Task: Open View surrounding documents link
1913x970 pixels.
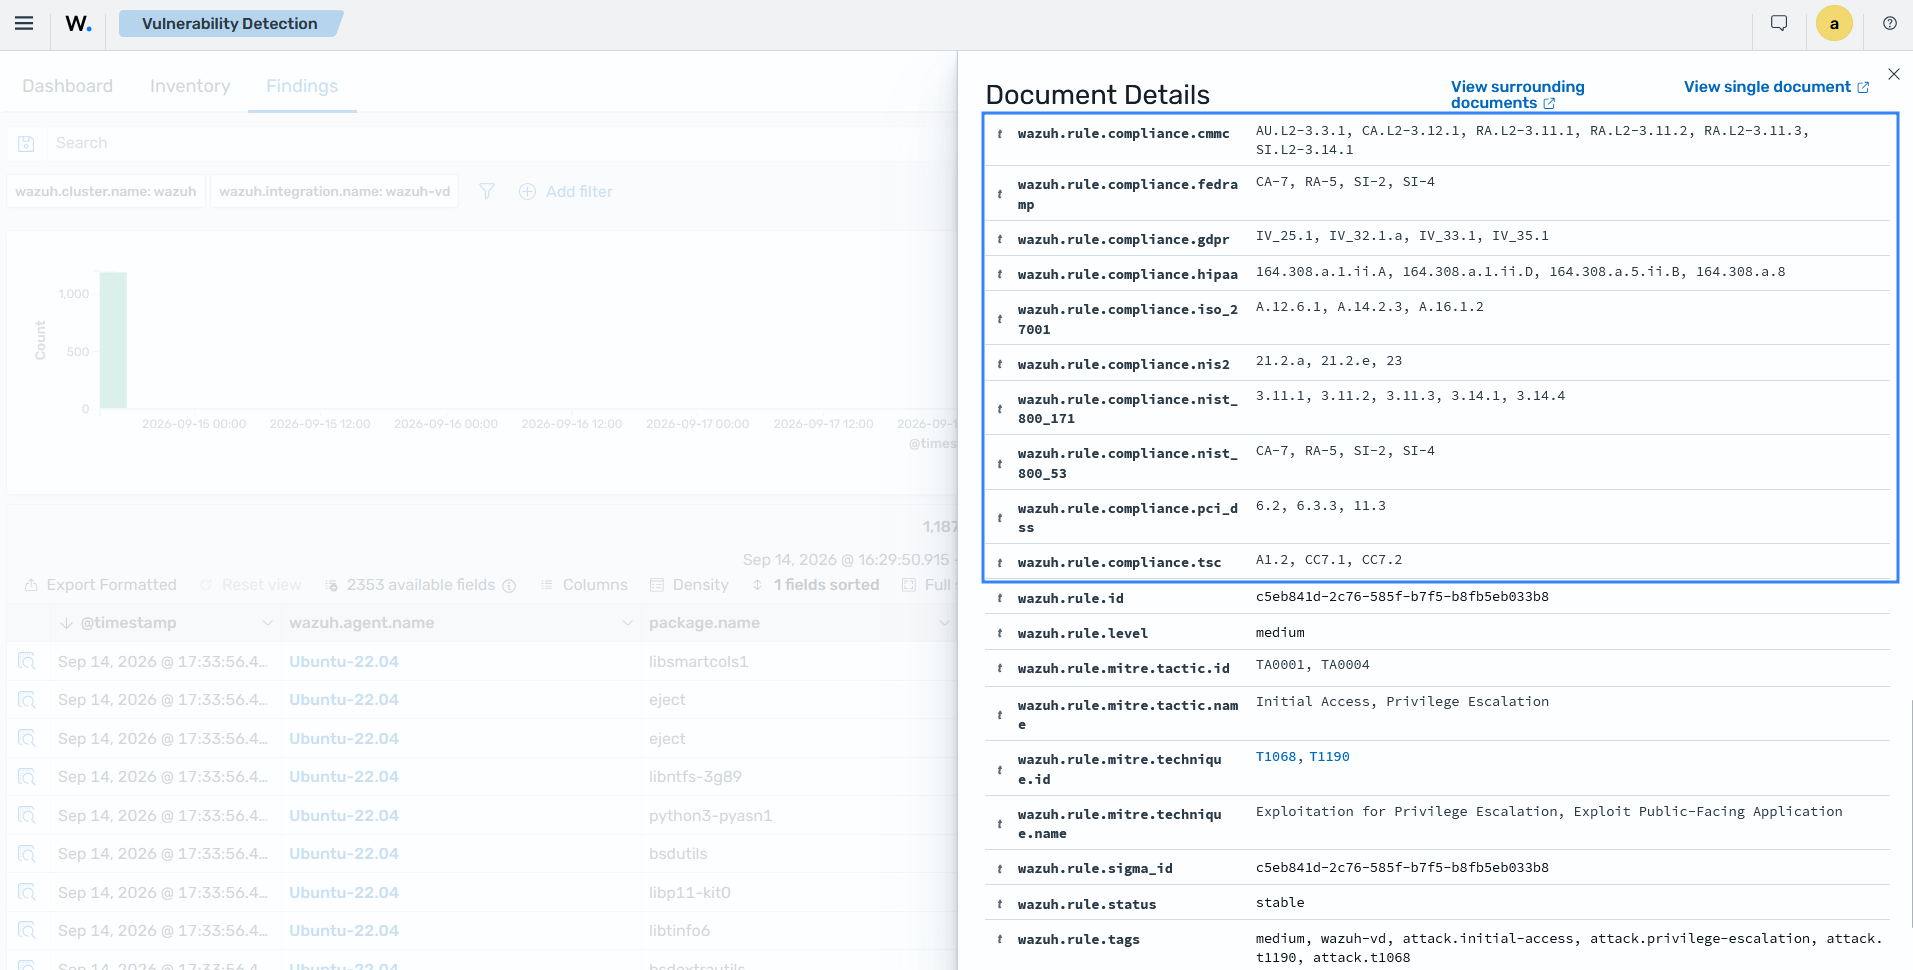Action: 1518,95
